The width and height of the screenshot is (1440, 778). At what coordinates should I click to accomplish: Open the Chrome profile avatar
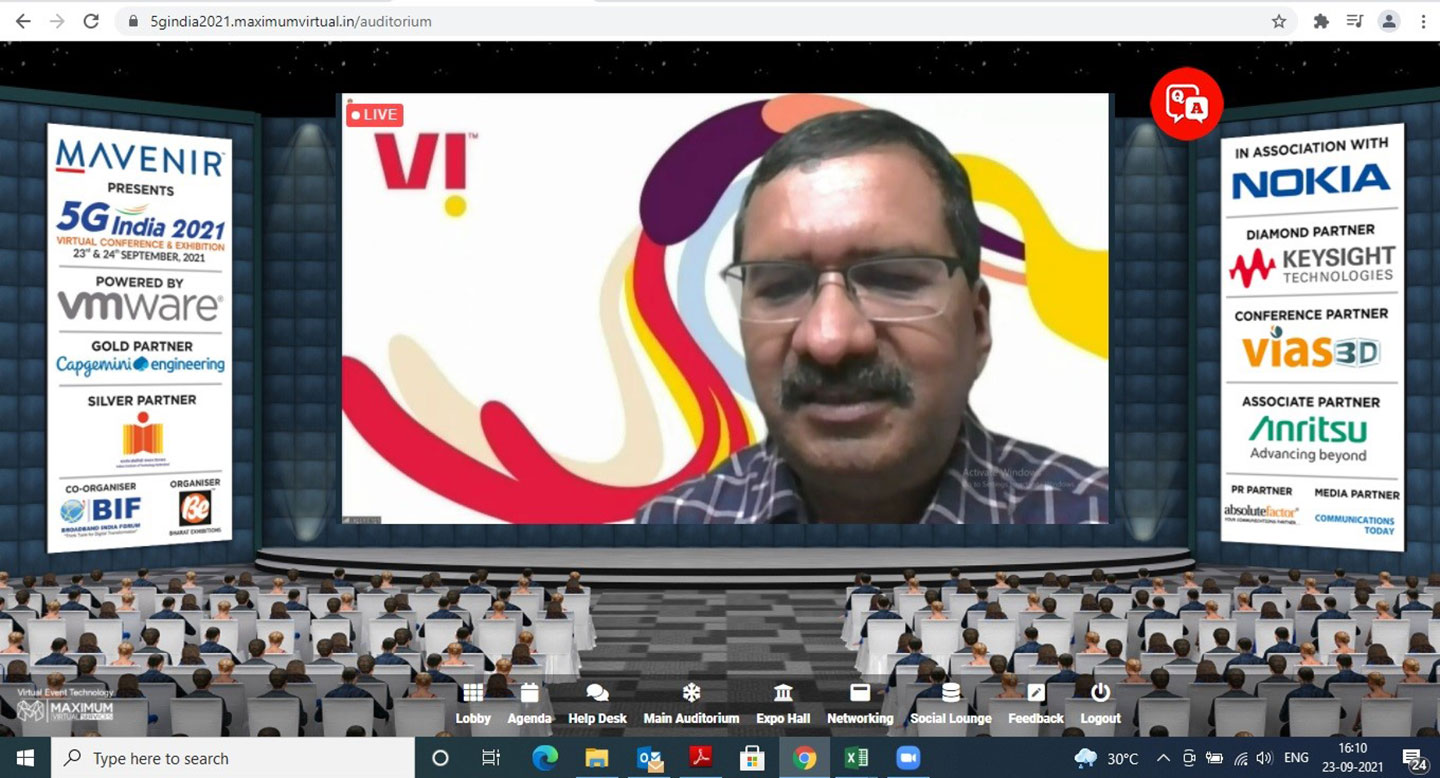pos(1389,21)
